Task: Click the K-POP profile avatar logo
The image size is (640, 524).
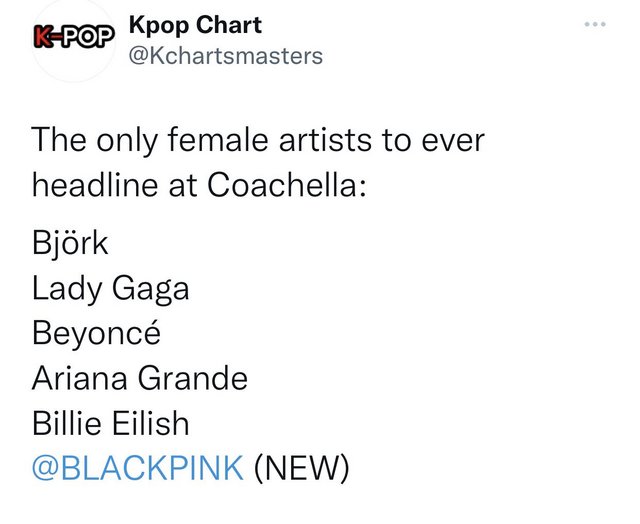Action: pos(73,40)
